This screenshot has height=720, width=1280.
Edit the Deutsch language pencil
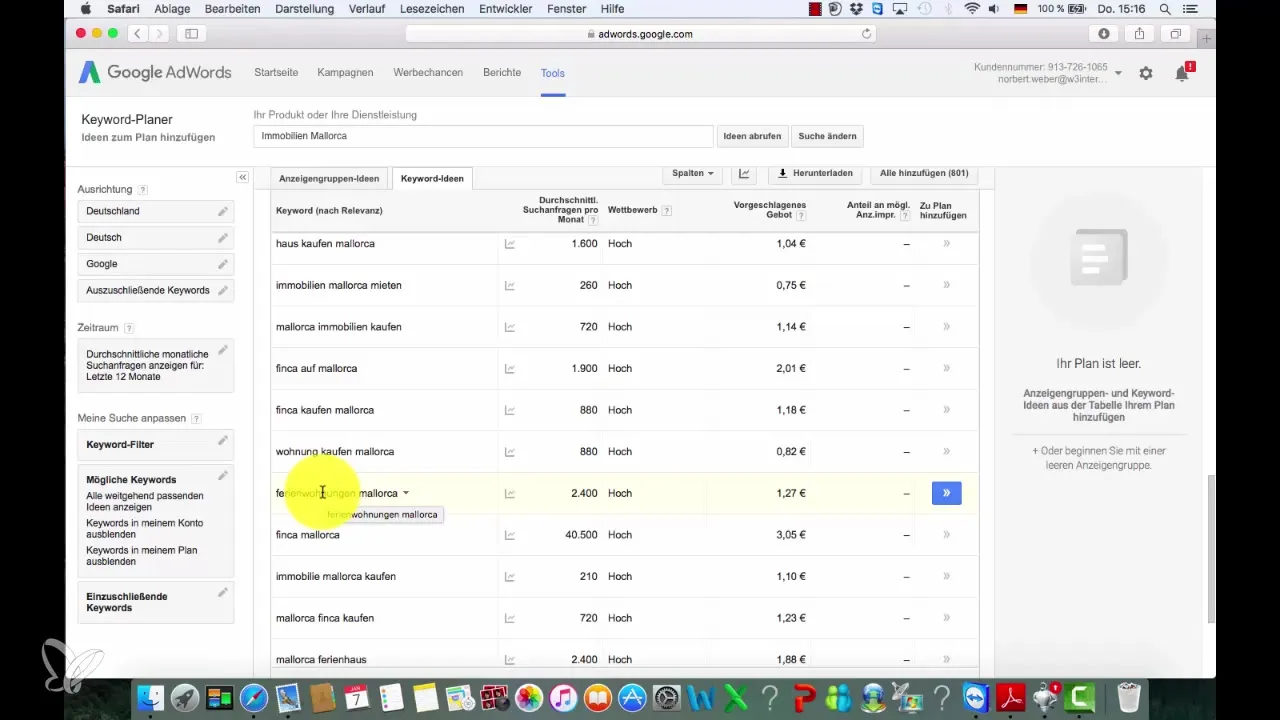223,237
